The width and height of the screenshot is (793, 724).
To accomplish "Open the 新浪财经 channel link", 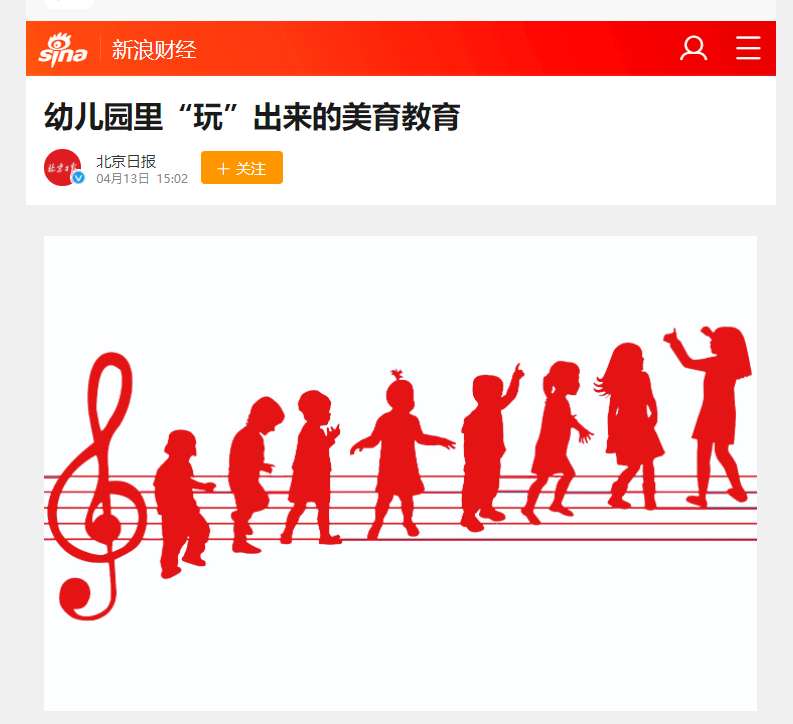I will click(154, 50).
